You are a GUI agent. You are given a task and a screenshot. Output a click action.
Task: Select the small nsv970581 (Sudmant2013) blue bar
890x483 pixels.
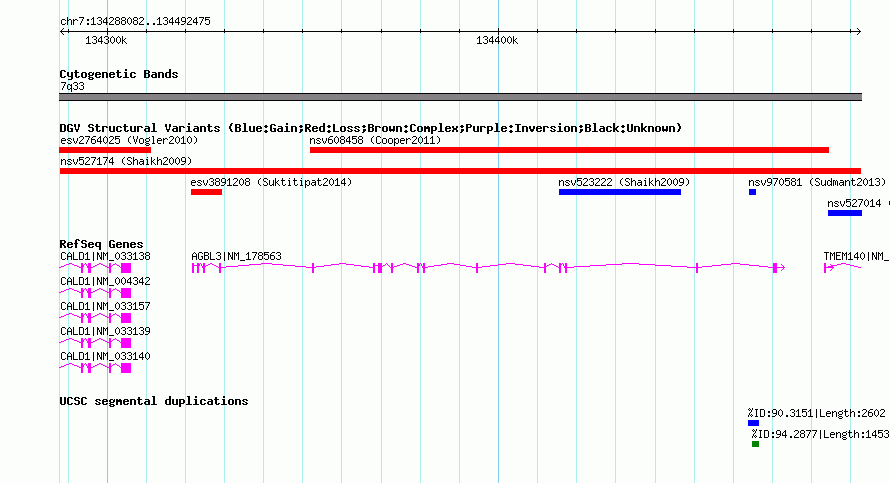(752, 192)
